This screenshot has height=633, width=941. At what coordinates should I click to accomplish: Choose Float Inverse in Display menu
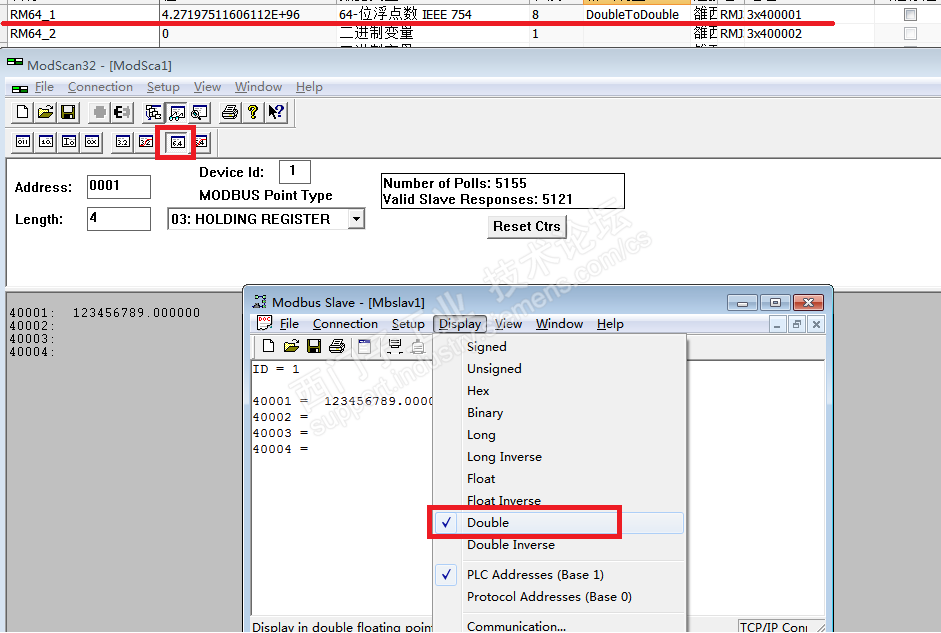pos(558,500)
